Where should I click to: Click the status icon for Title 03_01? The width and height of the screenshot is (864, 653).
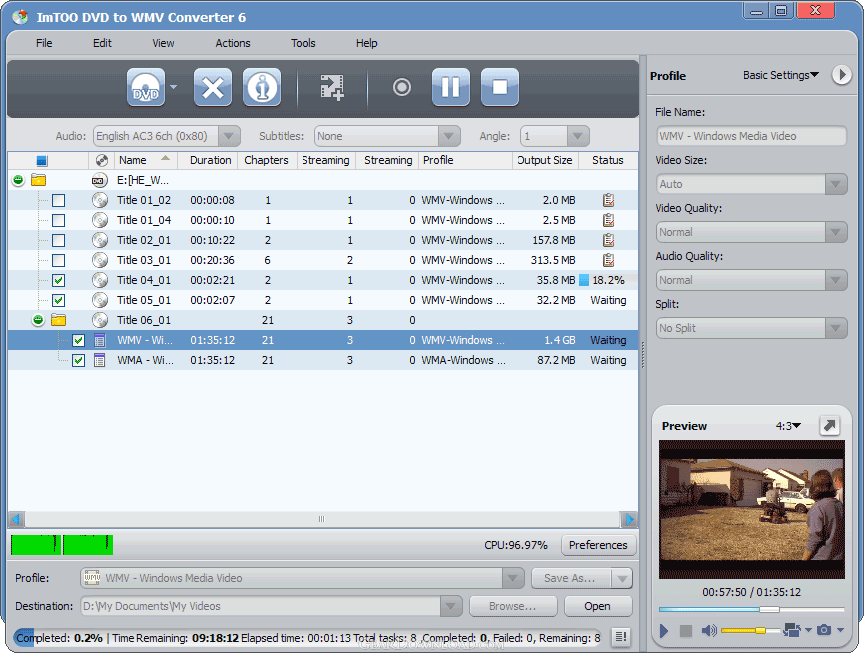[608, 260]
